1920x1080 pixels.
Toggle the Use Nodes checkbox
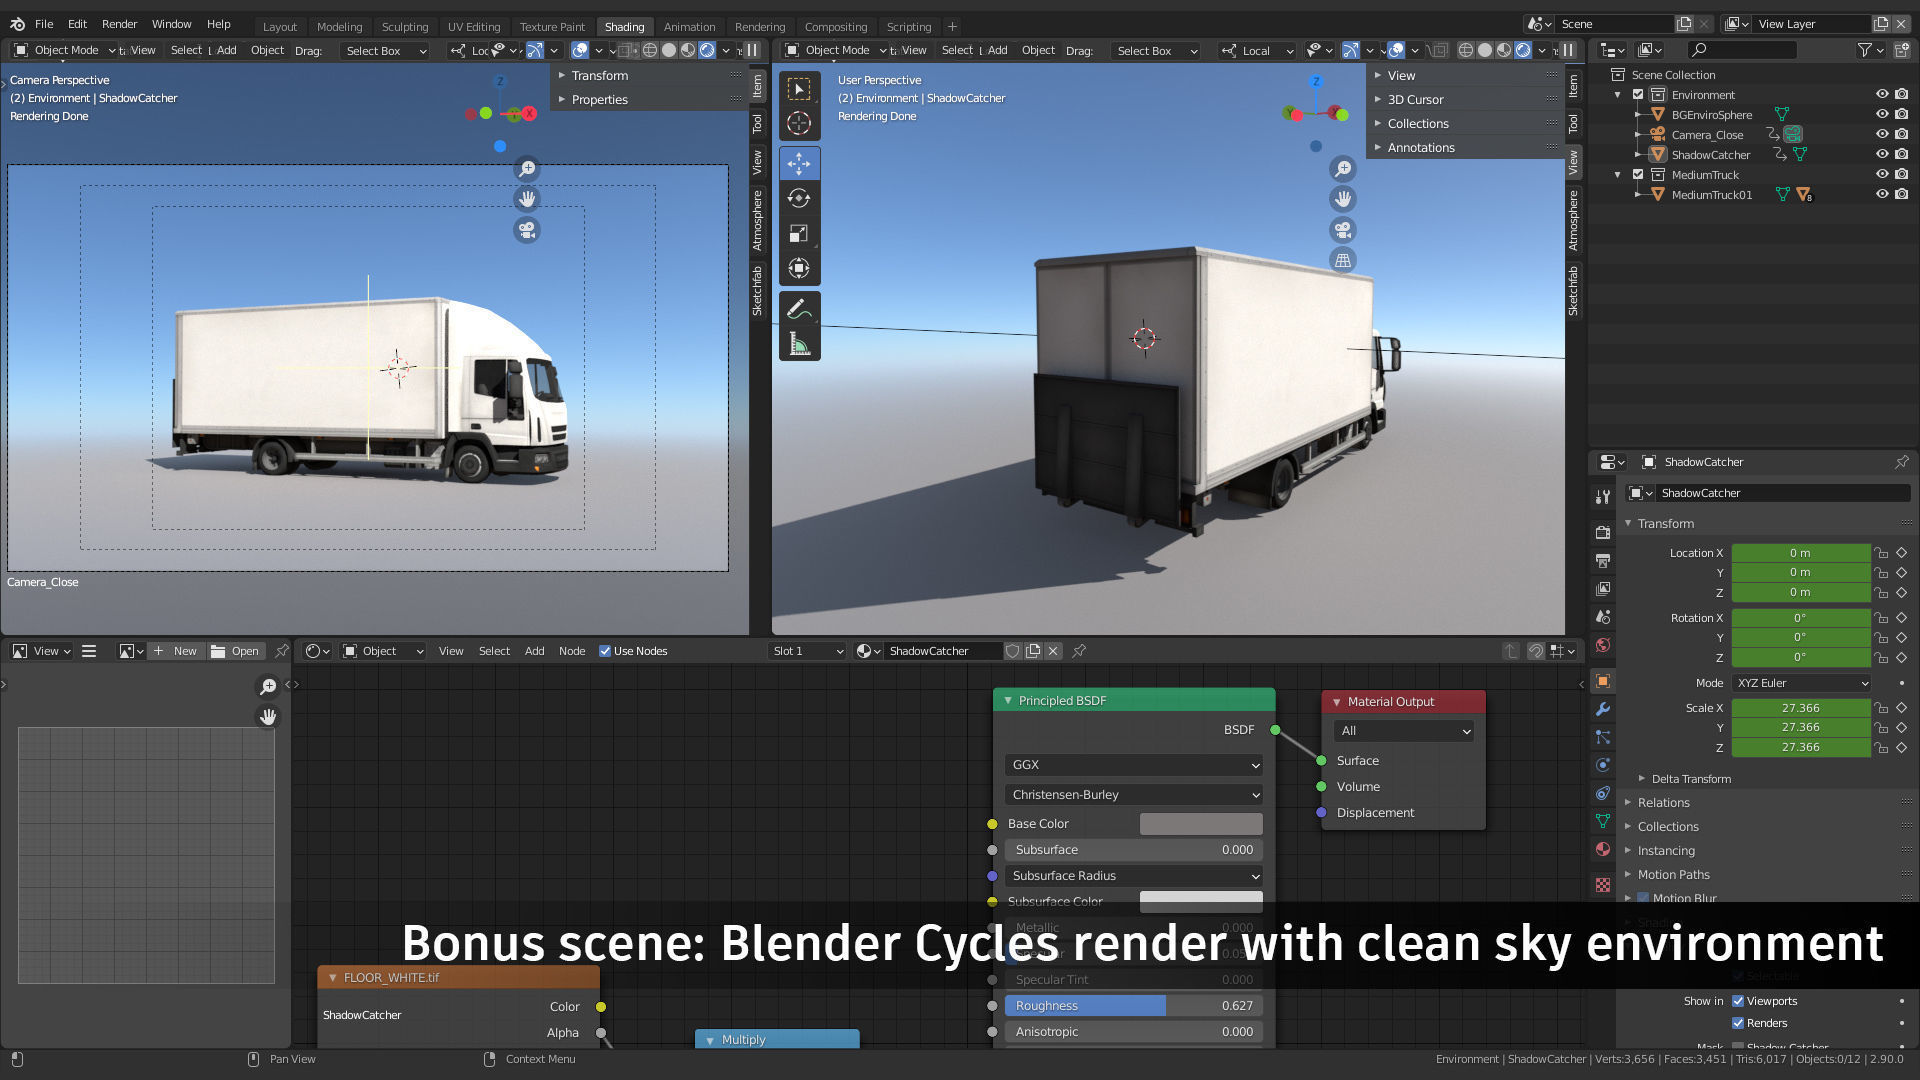pos(605,651)
